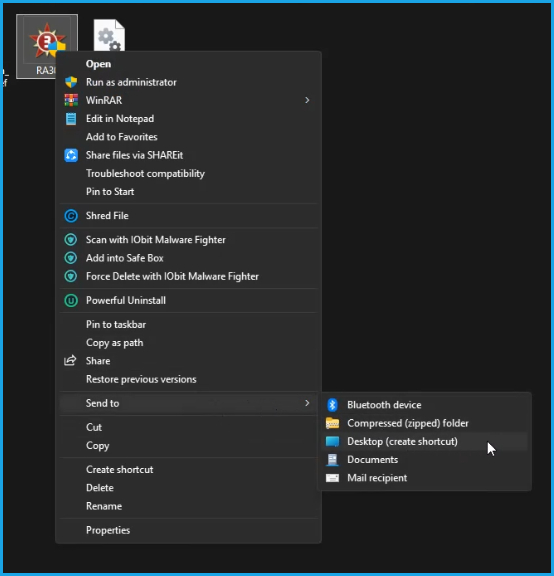The height and width of the screenshot is (576, 554).
Task: Select Powerful Uninstall
Action: coord(188,300)
